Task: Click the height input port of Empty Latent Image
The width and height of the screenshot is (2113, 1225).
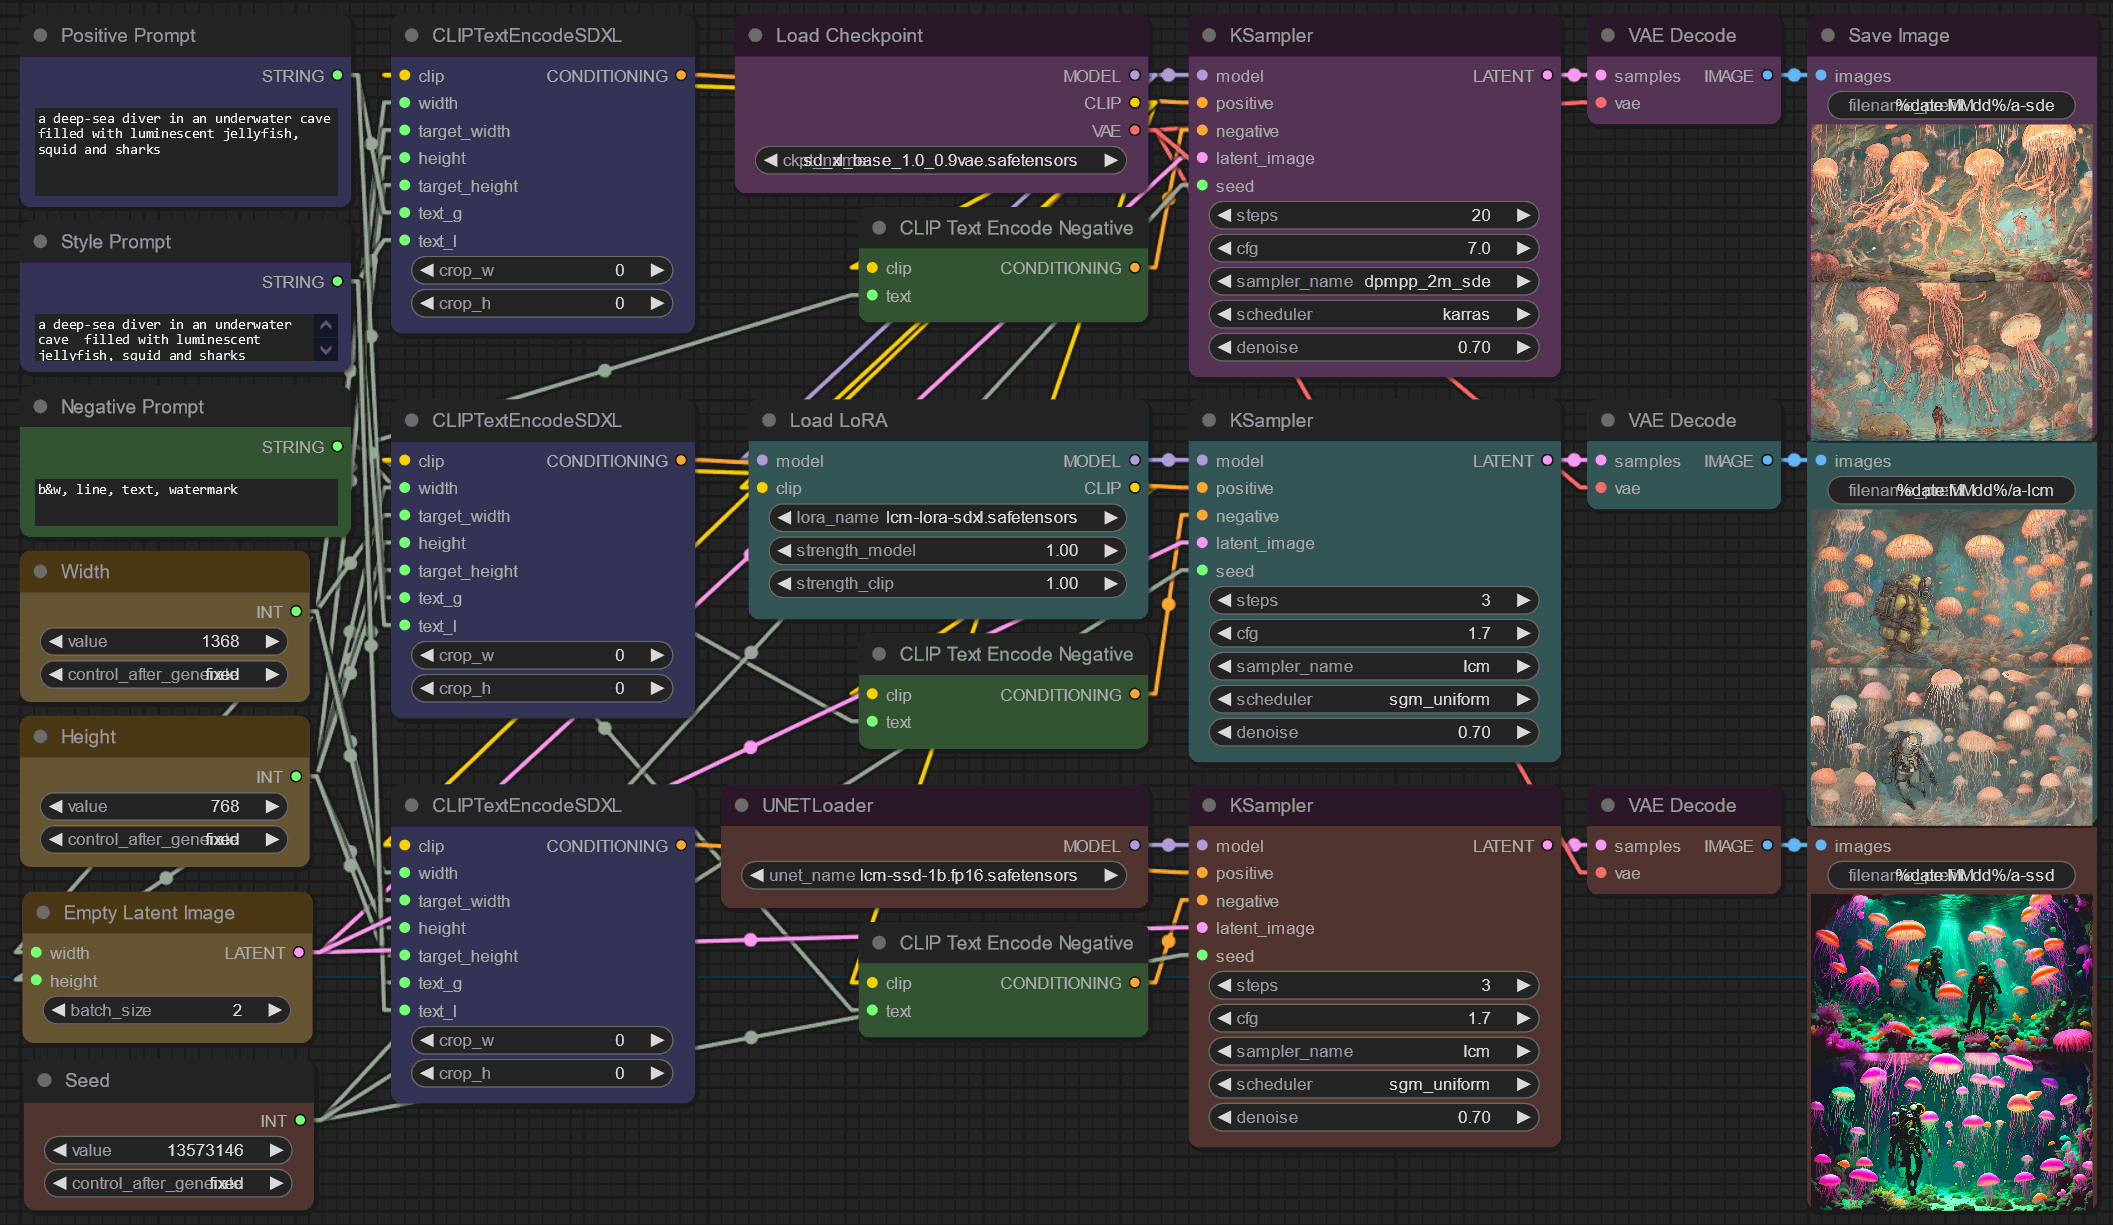Action: pyautogui.click(x=37, y=981)
